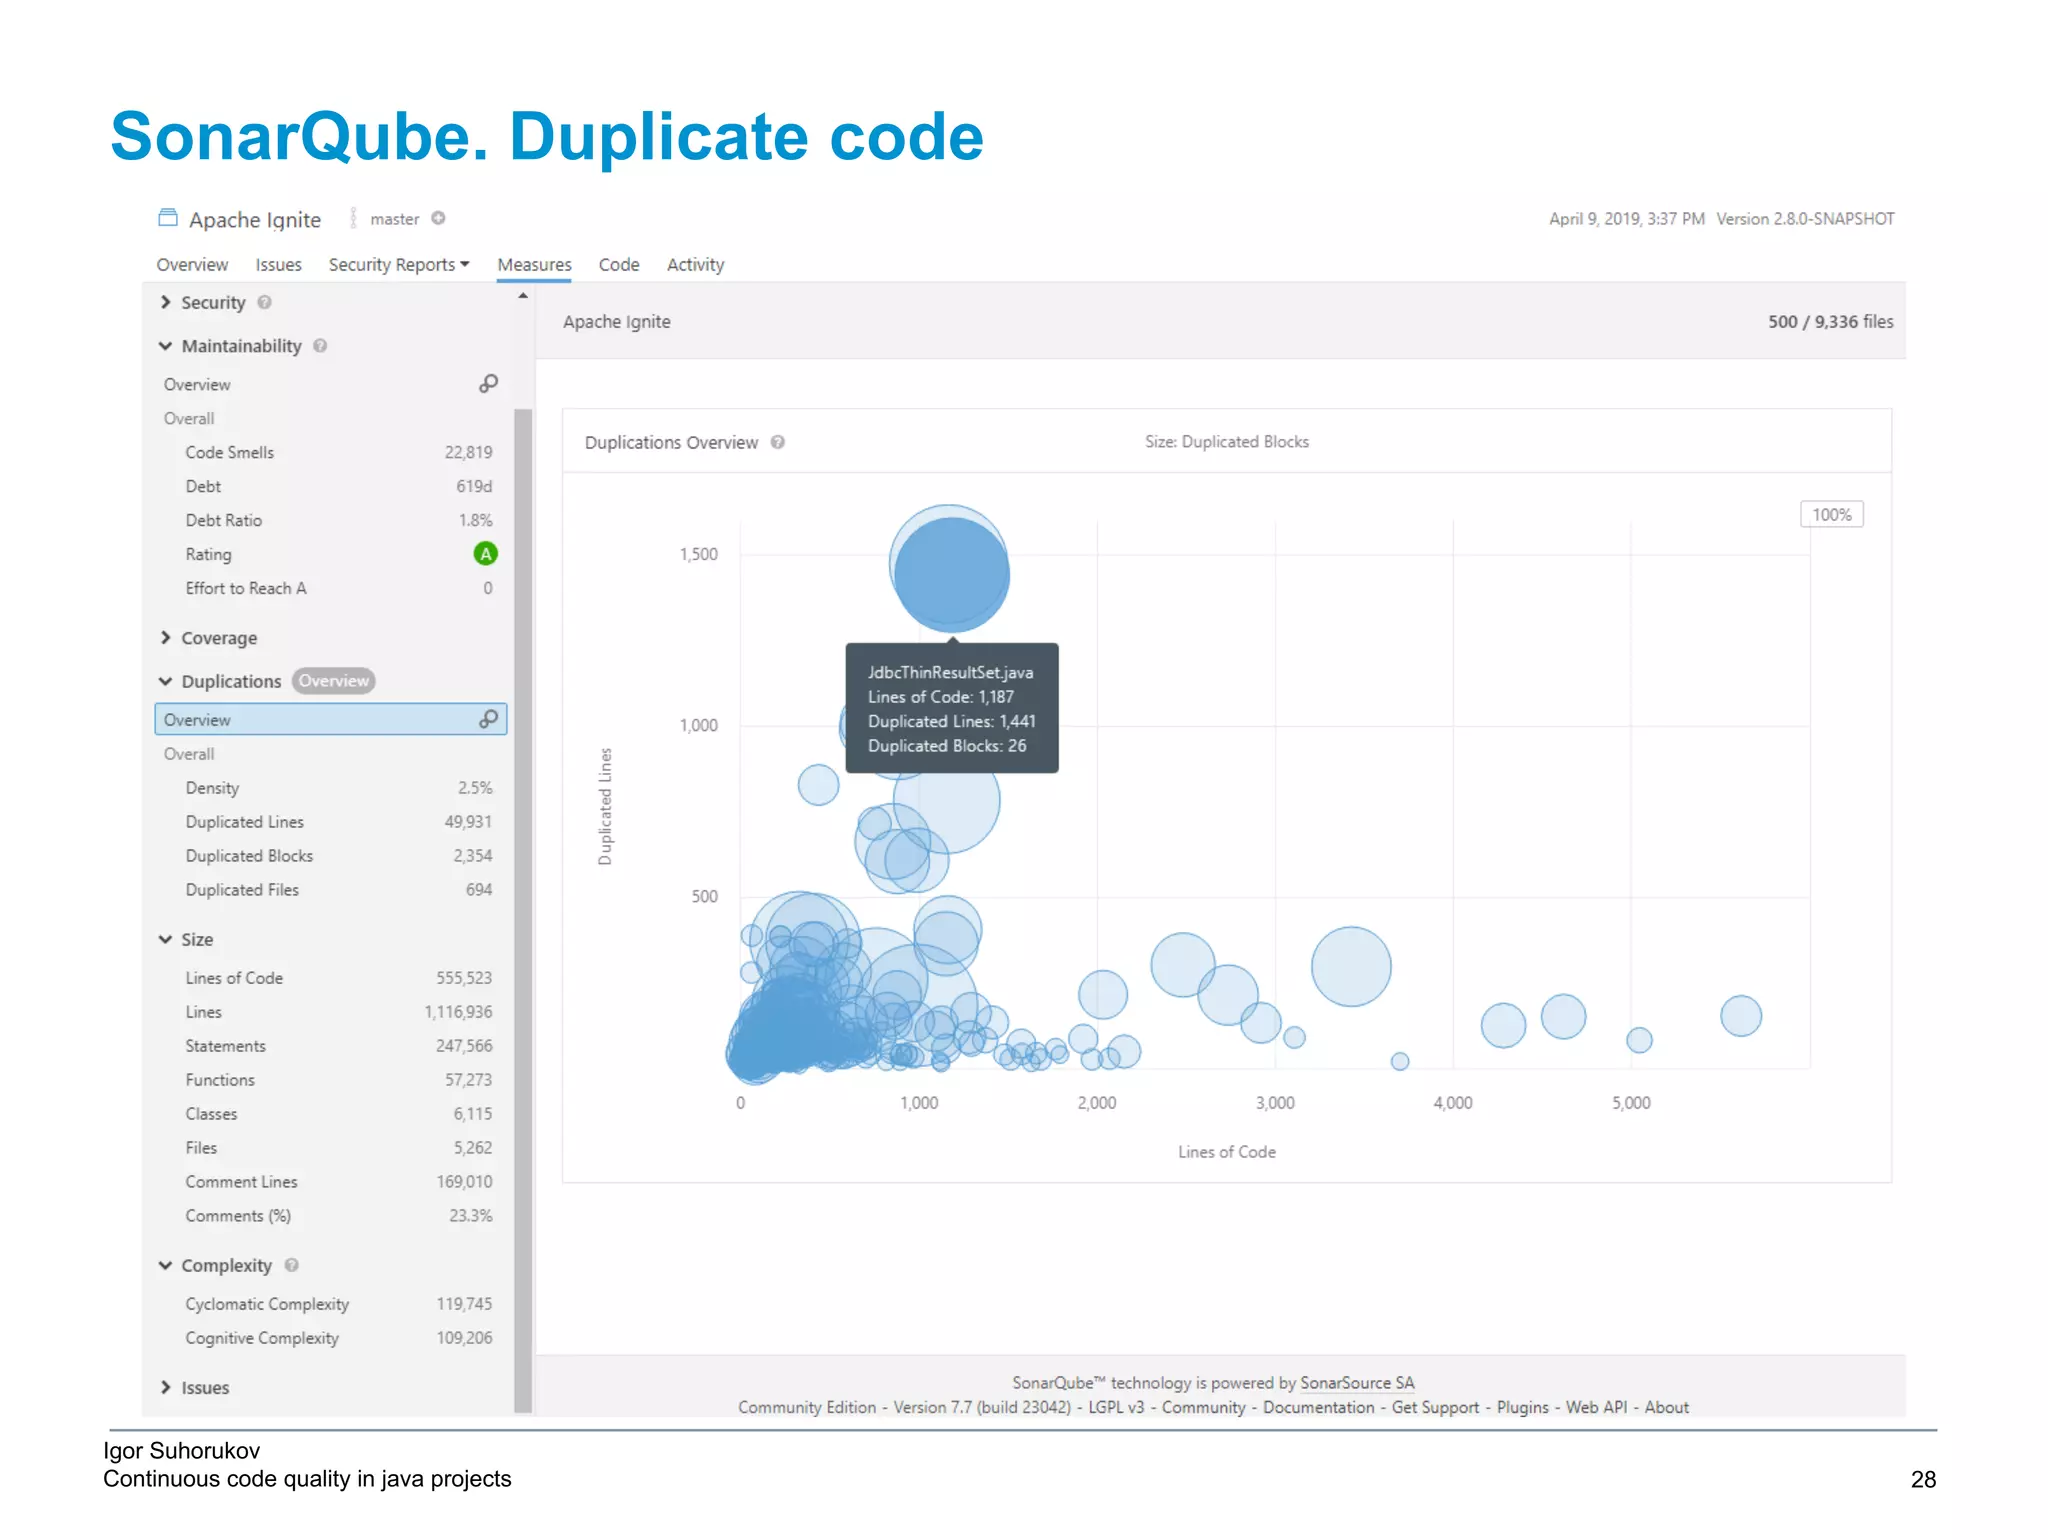
Task: Expand the Issues section in the sidebar
Action: [166, 1387]
